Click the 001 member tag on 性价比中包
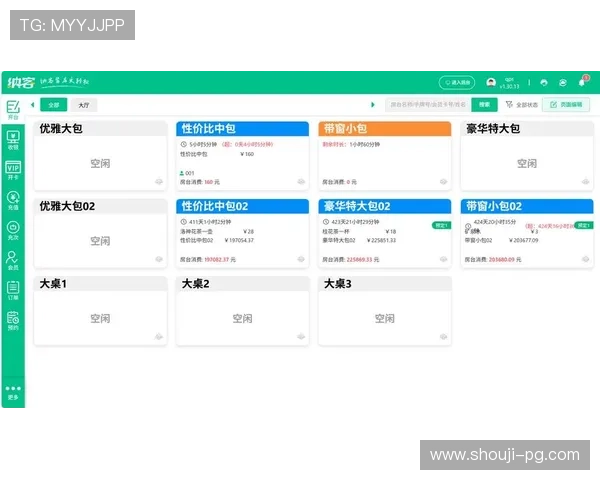 click(x=187, y=173)
